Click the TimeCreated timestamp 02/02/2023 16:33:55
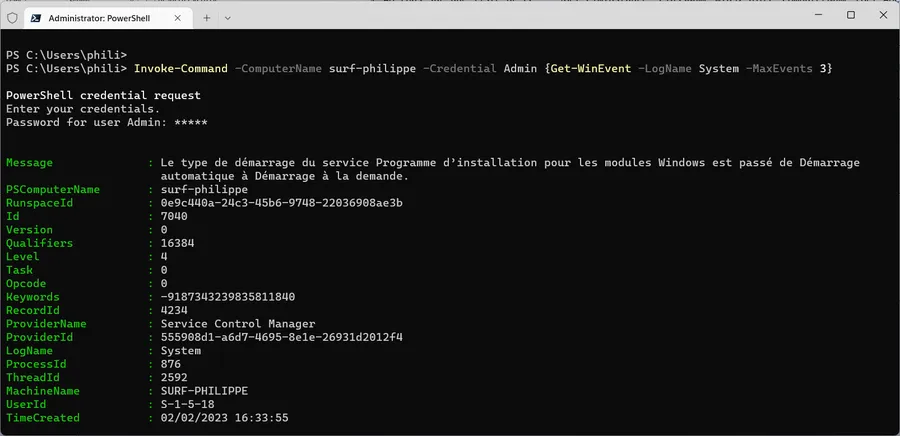Screen dimensions: 900x436 (x=225, y=418)
